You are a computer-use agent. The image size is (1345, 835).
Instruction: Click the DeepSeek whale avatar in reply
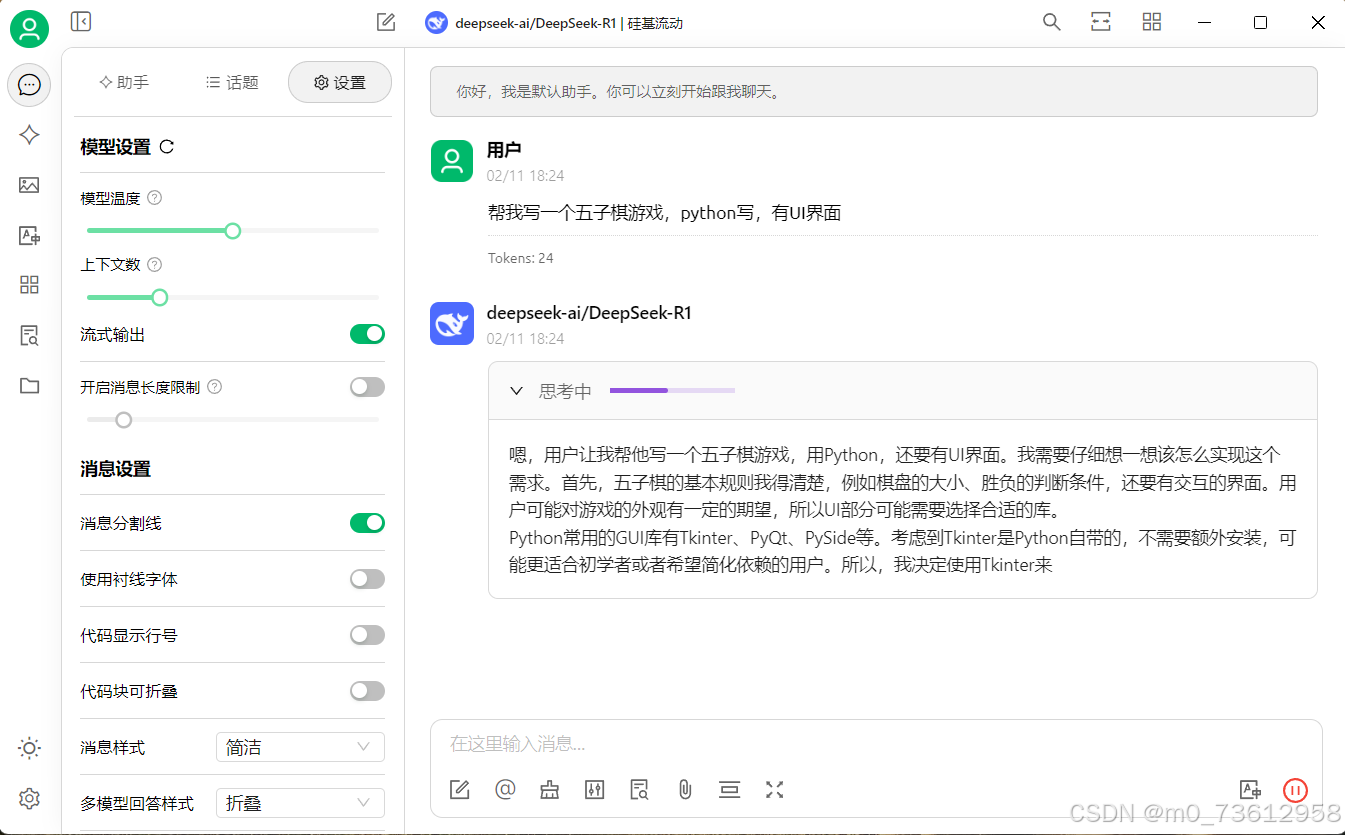point(452,324)
